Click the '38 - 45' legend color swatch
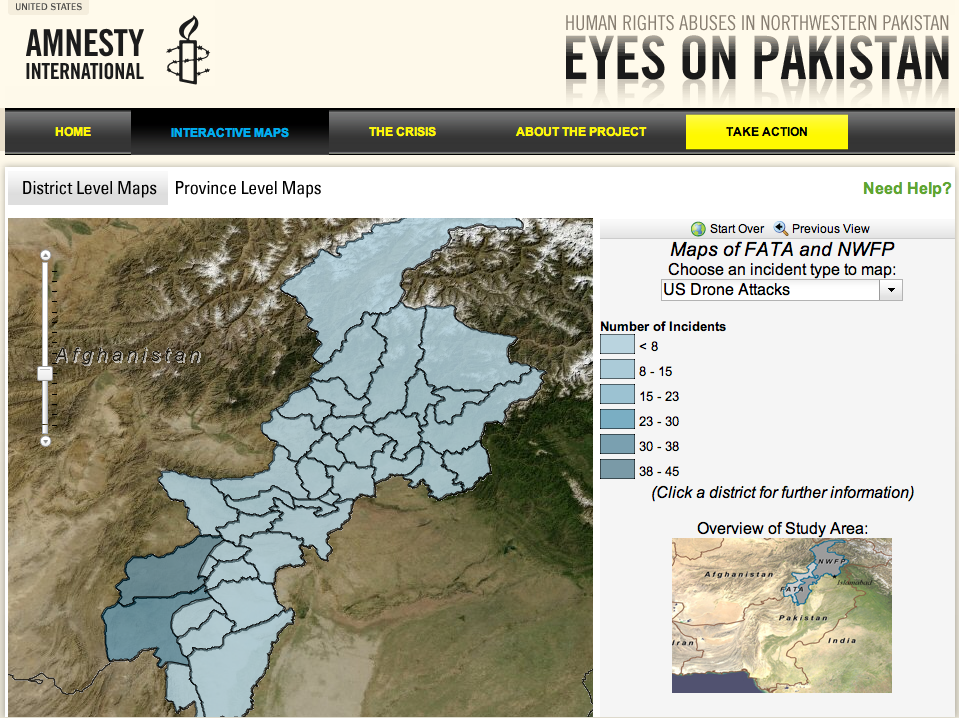This screenshot has height=718, width=959. (617, 471)
